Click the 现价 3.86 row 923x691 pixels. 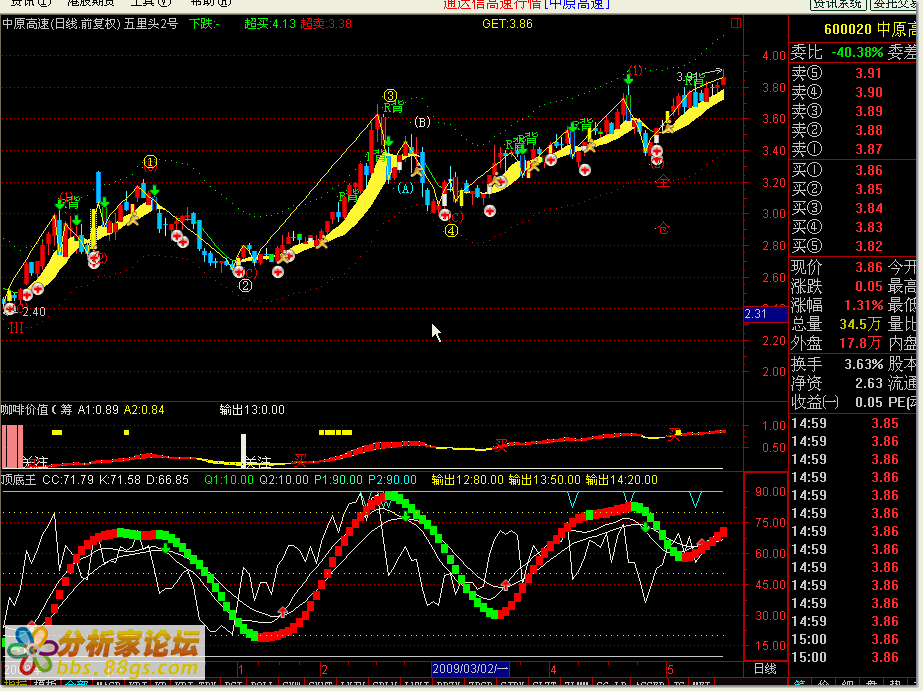[836, 267]
